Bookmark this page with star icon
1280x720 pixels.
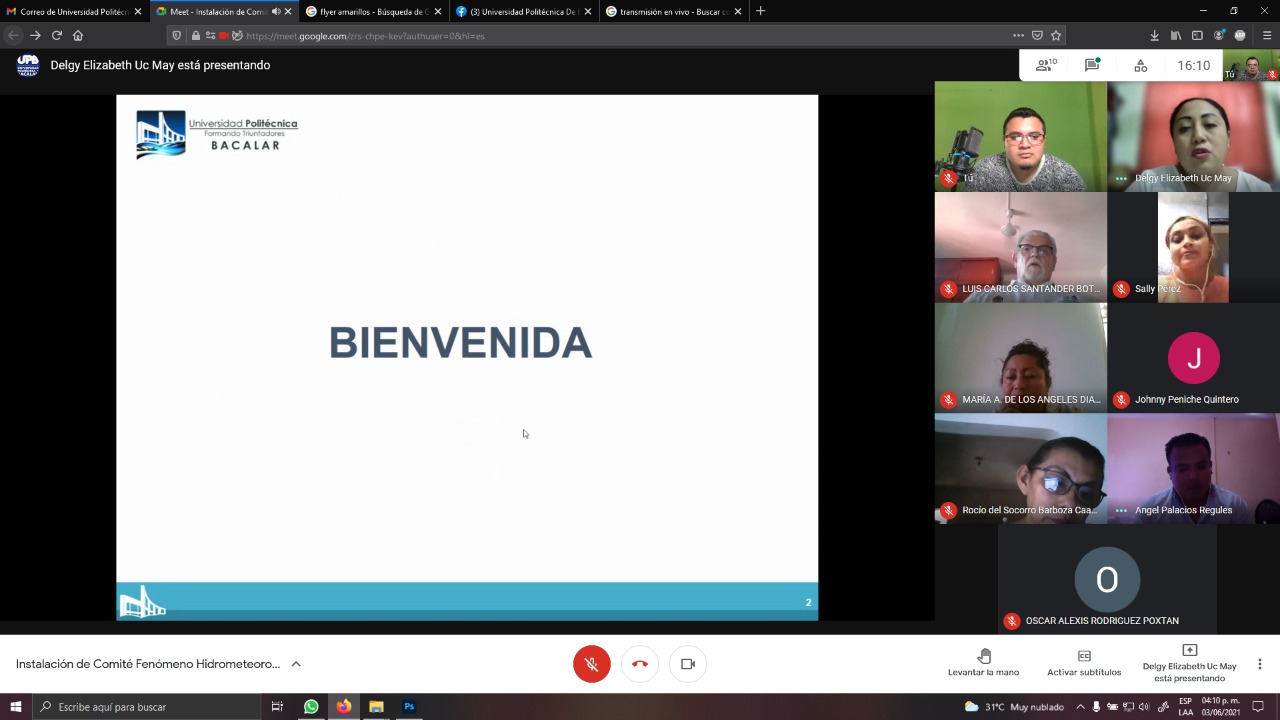tap(1056, 35)
